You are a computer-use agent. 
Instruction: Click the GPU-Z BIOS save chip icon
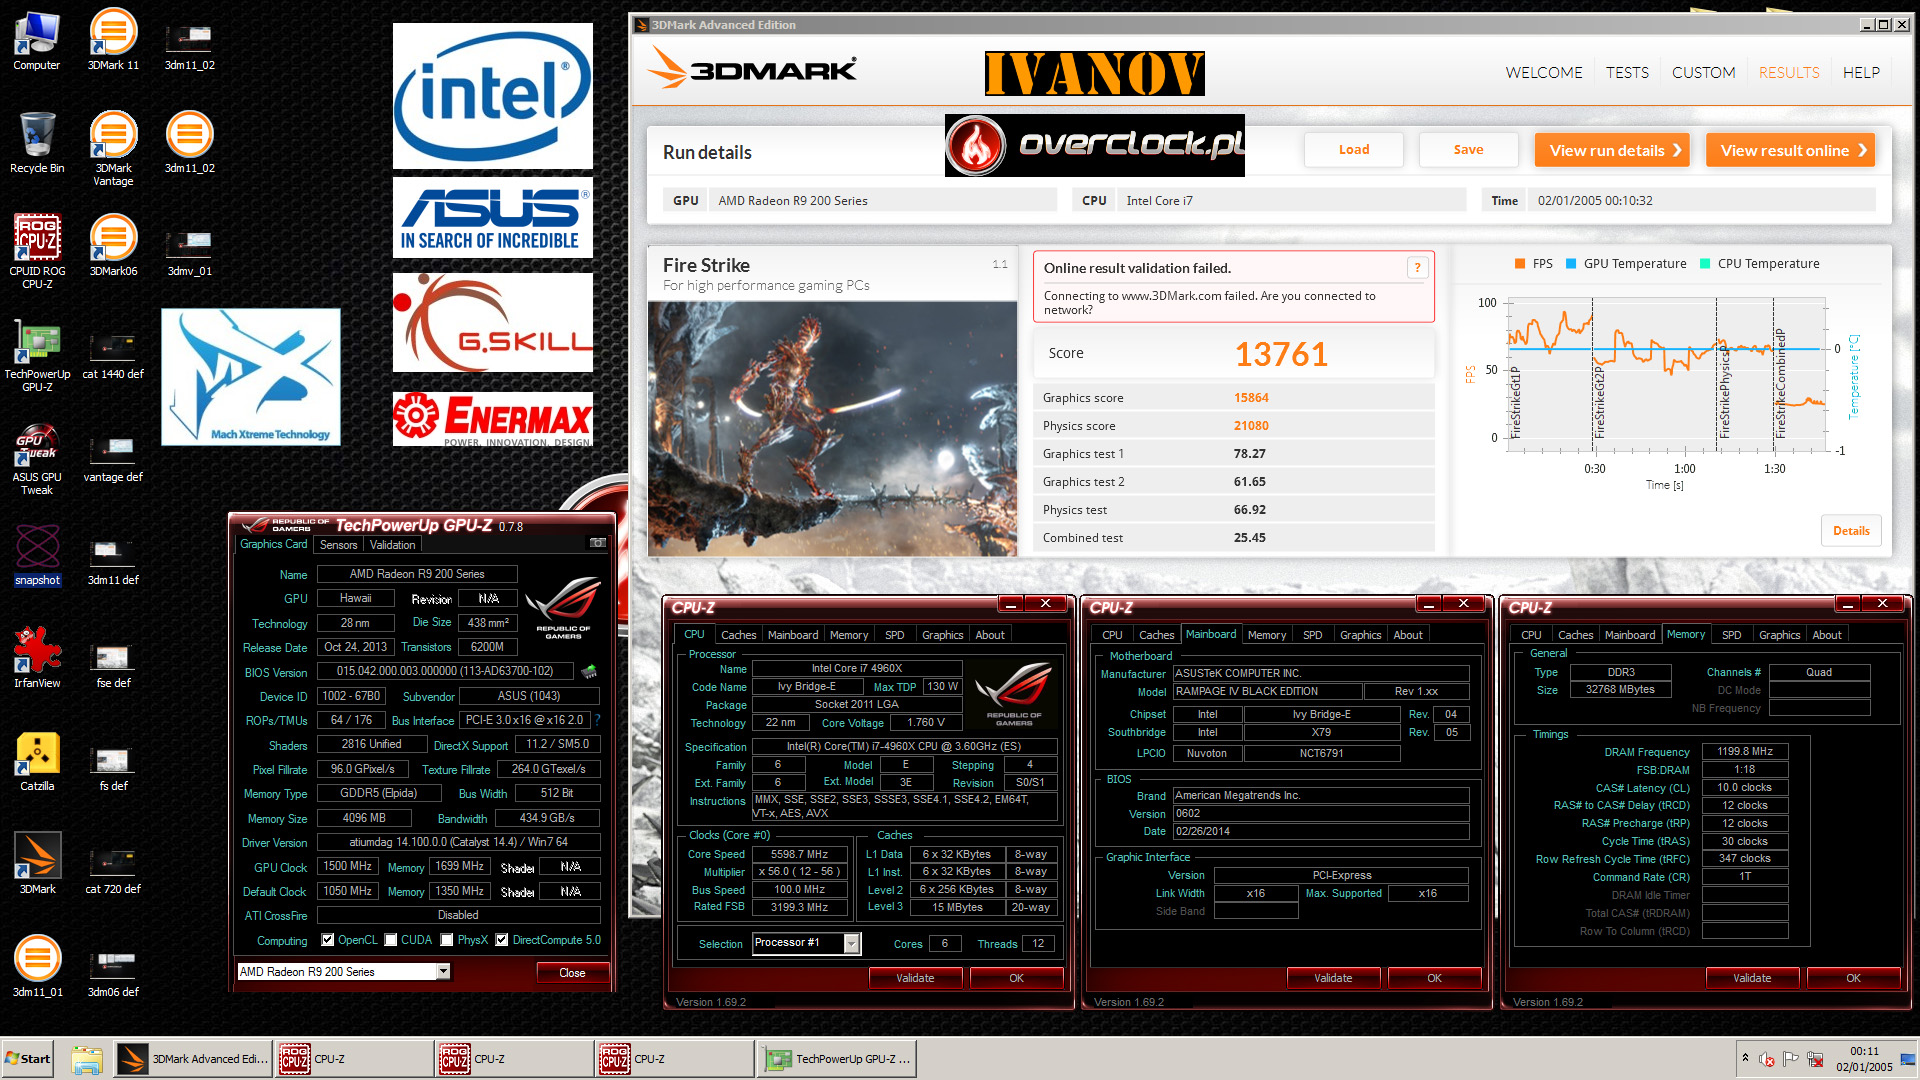point(589,671)
